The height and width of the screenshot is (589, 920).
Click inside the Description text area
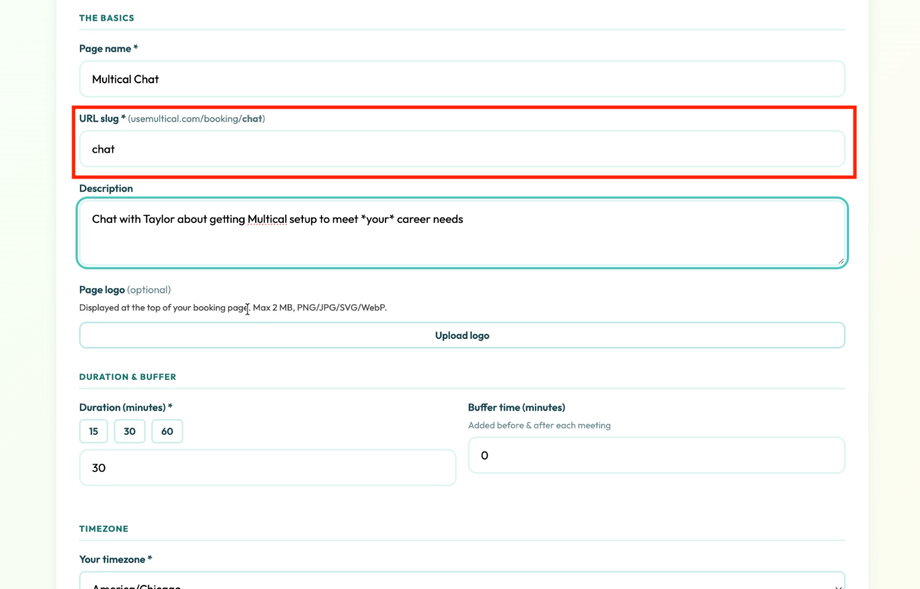click(x=461, y=230)
